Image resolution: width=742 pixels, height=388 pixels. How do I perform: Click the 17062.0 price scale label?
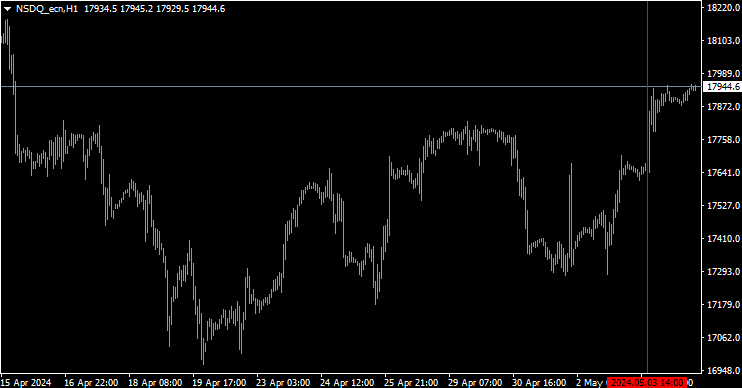pos(724,337)
